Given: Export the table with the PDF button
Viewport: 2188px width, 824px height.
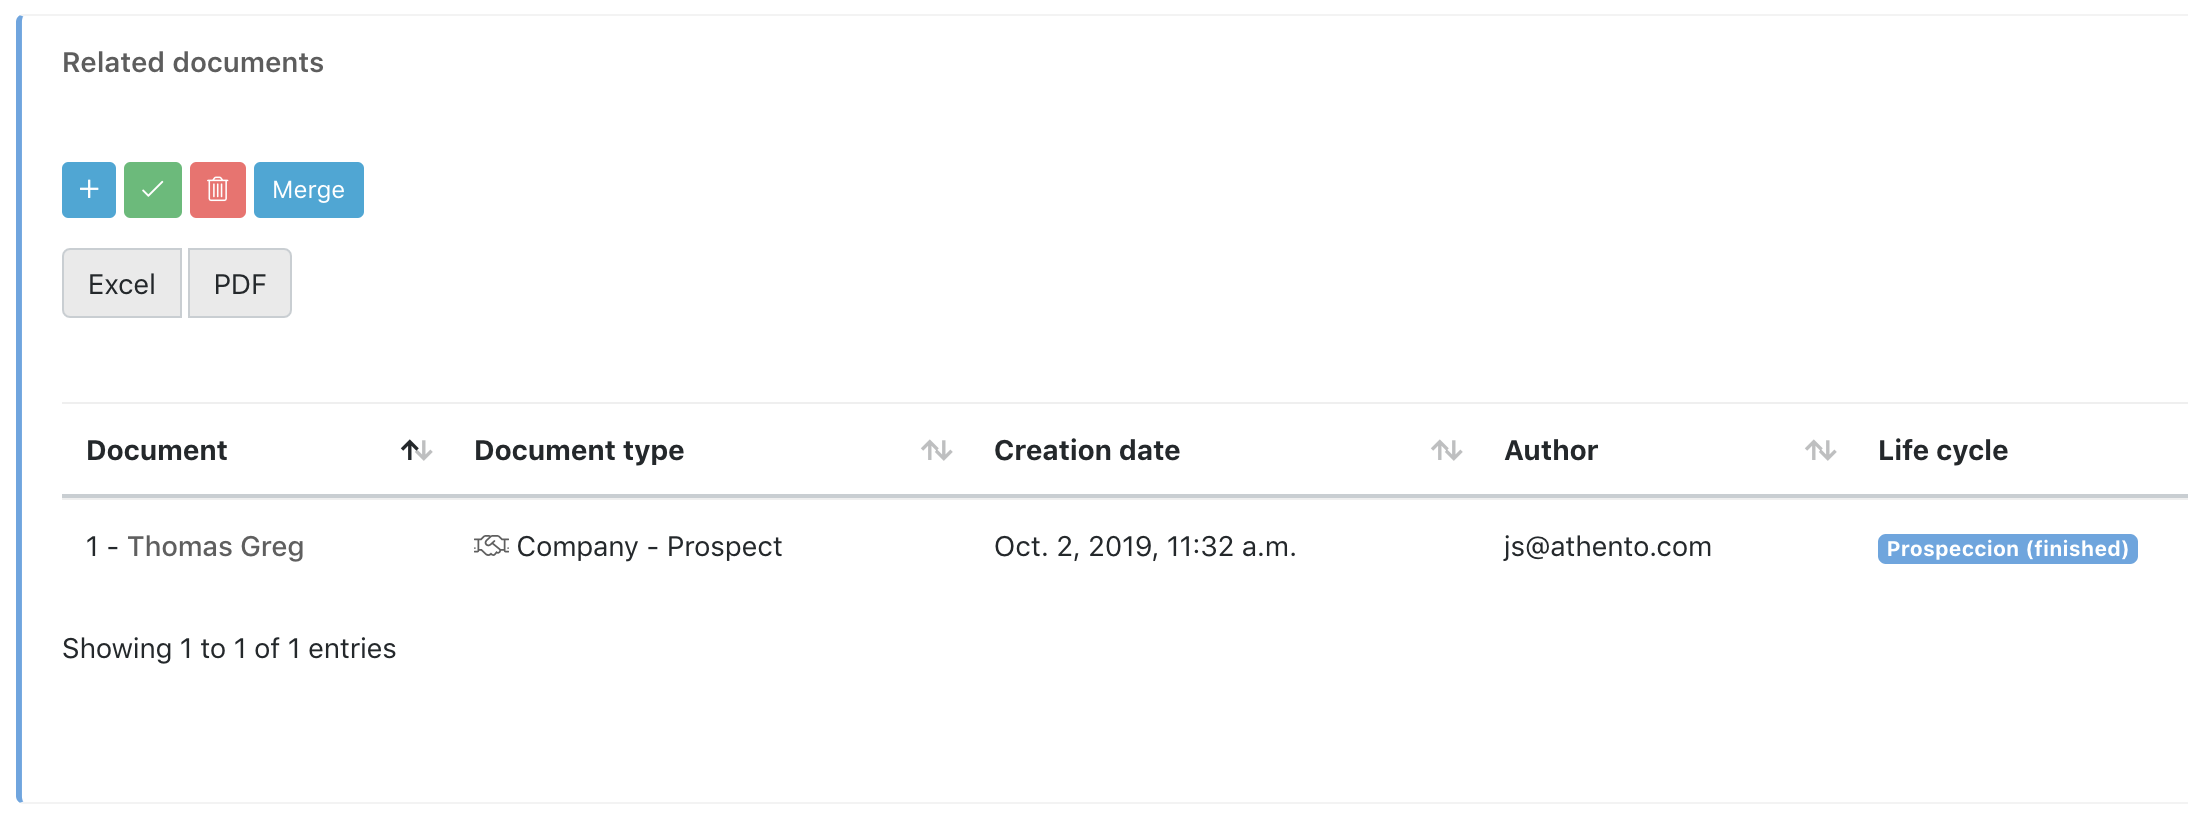Looking at the screenshot, I should (x=240, y=284).
